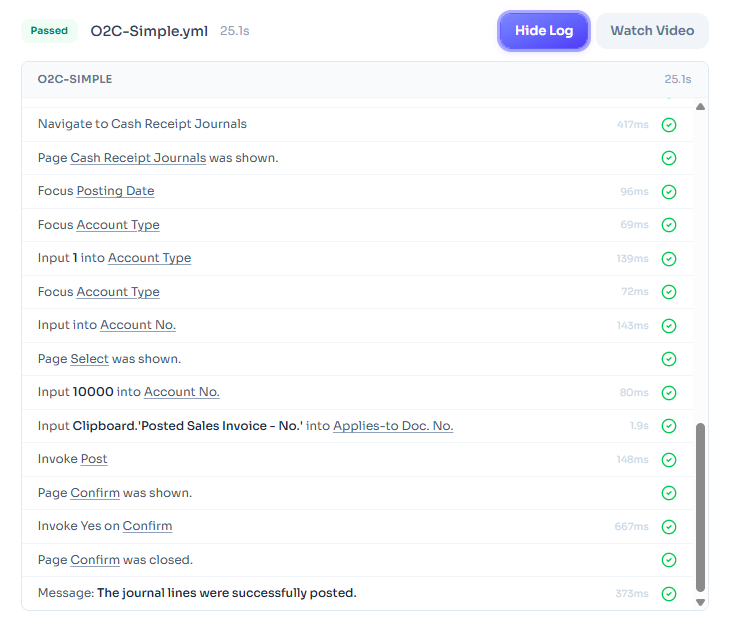The height and width of the screenshot is (632, 730).
Task: Select 'Navigate to Cash Receipt Journals' step text
Action: point(142,124)
